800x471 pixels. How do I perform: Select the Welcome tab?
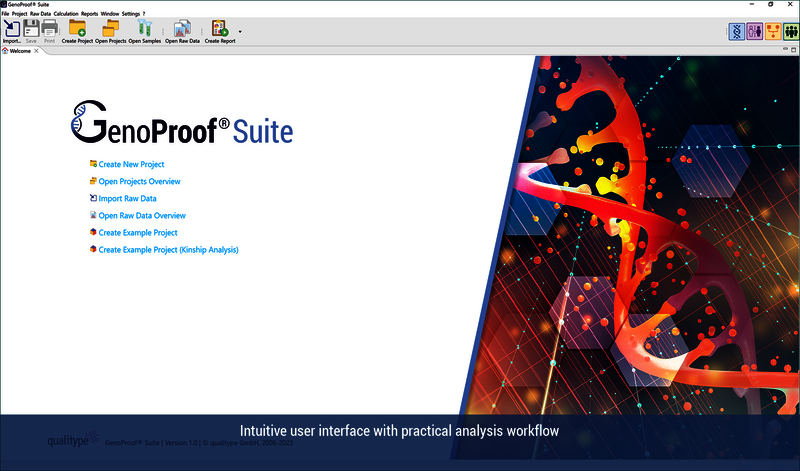(x=20, y=51)
